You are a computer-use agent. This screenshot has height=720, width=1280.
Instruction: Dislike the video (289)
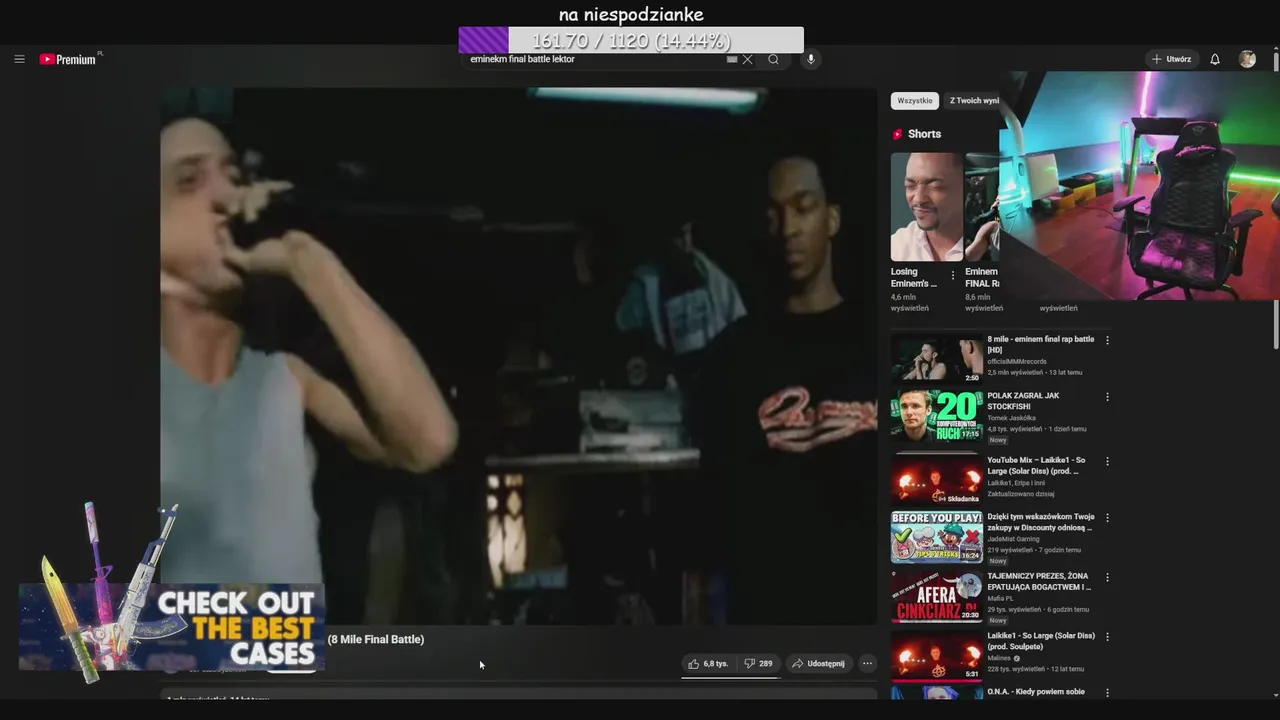pyautogui.click(x=759, y=663)
